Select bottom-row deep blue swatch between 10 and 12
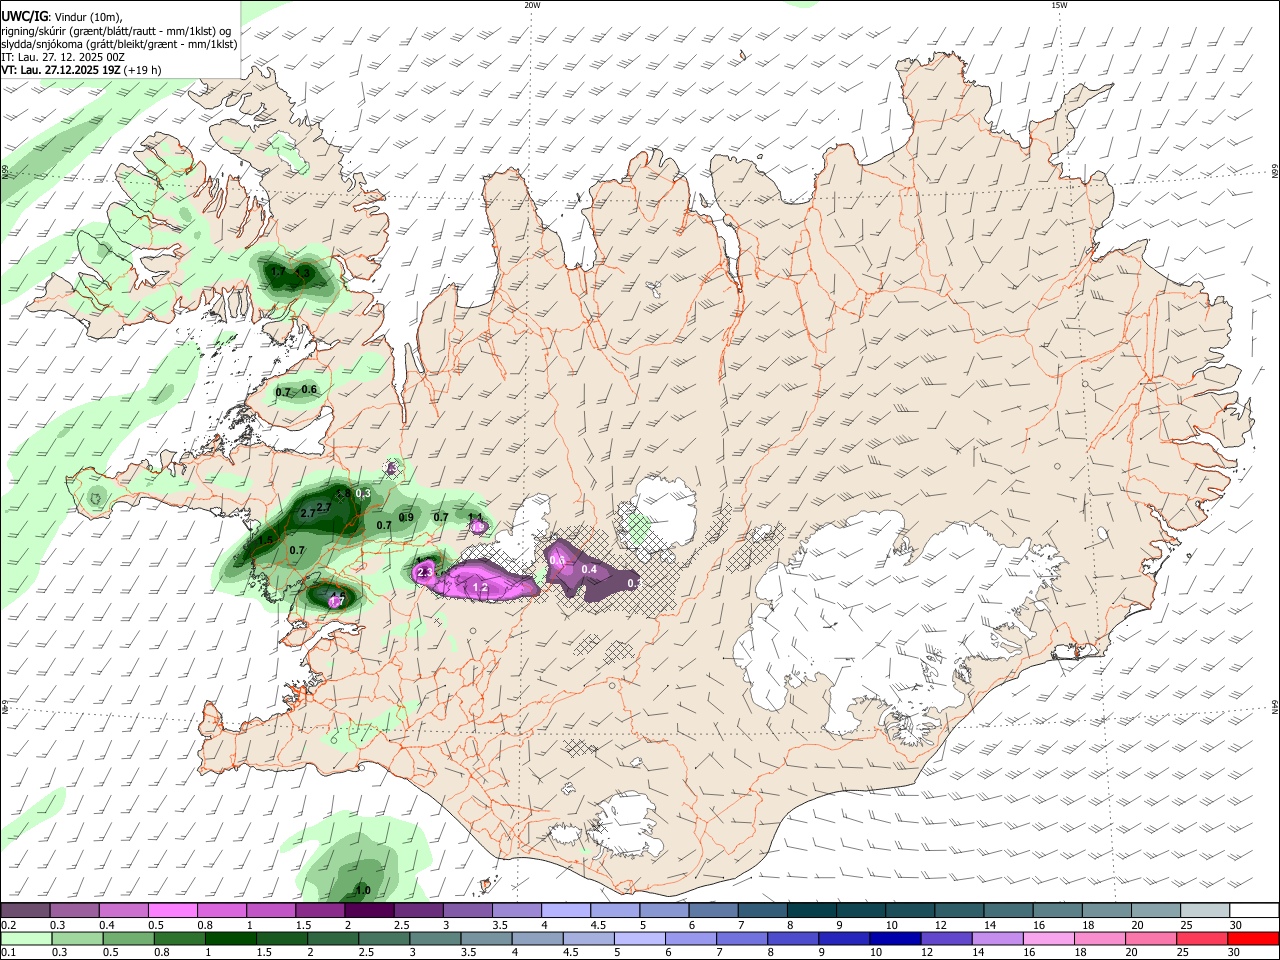 pos(895,938)
